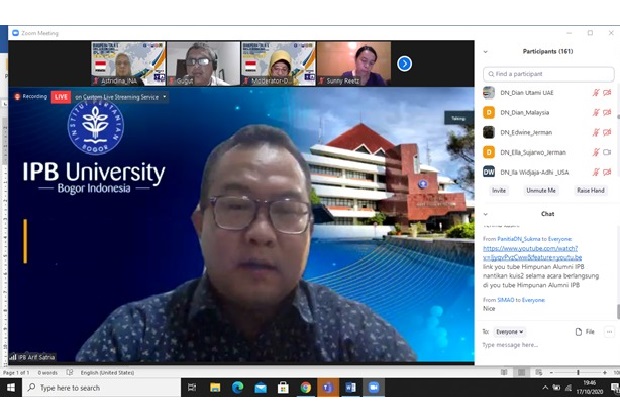Open the chat more-options ellipsis
This screenshot has width=620, height=413.
[x=609, y=332]
